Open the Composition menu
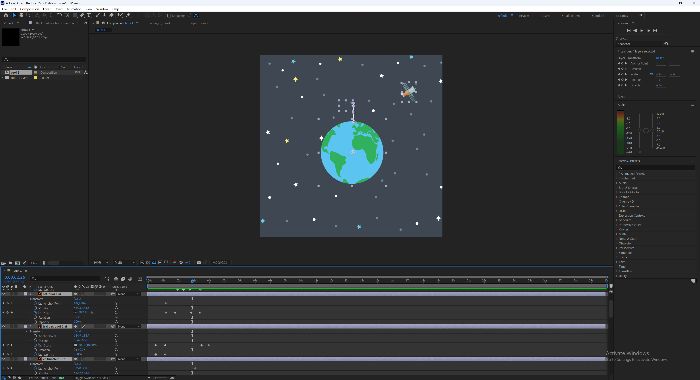 (29, 9)
